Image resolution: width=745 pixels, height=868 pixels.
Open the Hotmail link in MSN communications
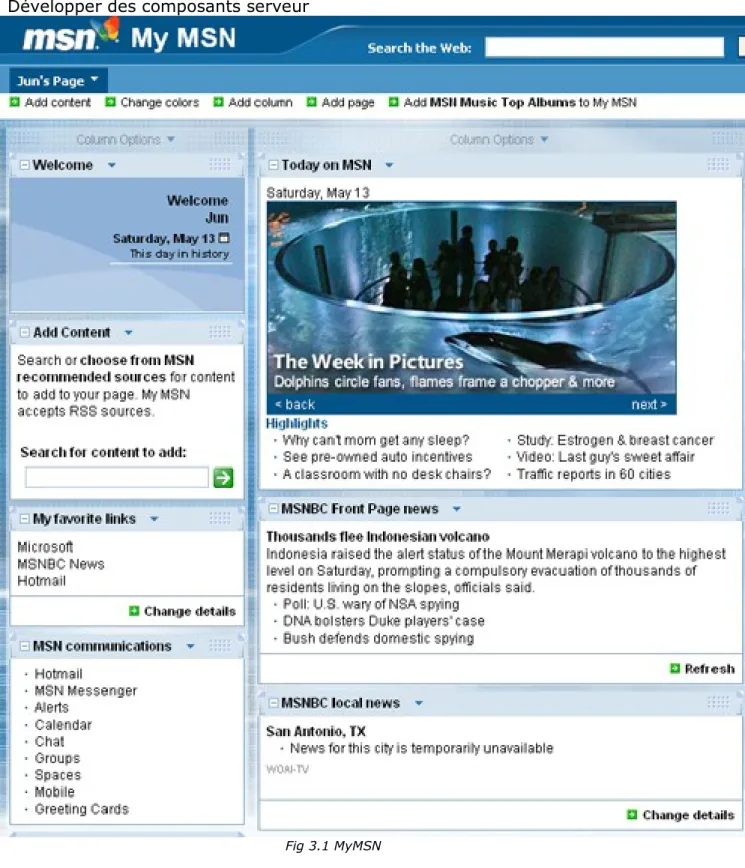pos(58,674)
